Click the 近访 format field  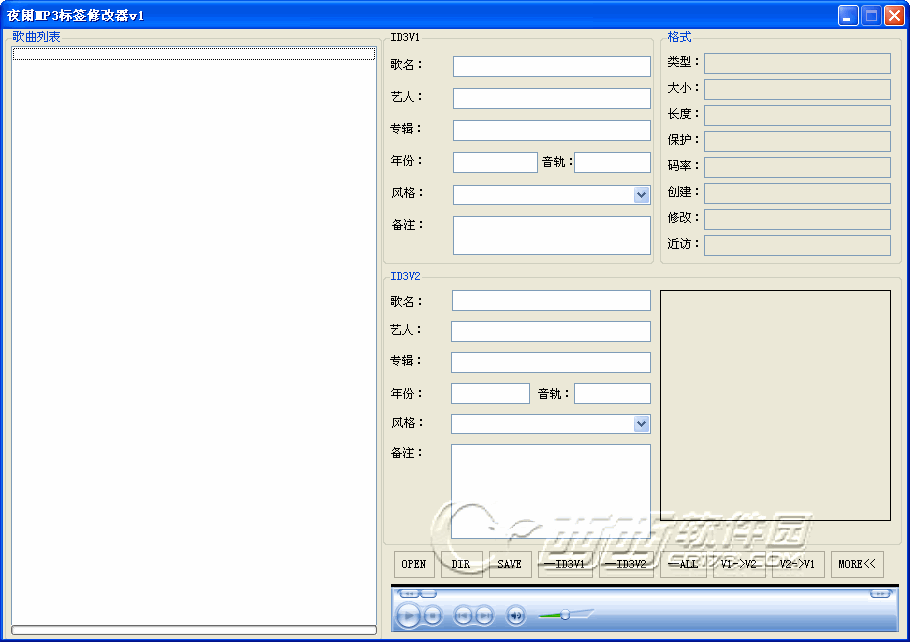(x=797, y=245)
